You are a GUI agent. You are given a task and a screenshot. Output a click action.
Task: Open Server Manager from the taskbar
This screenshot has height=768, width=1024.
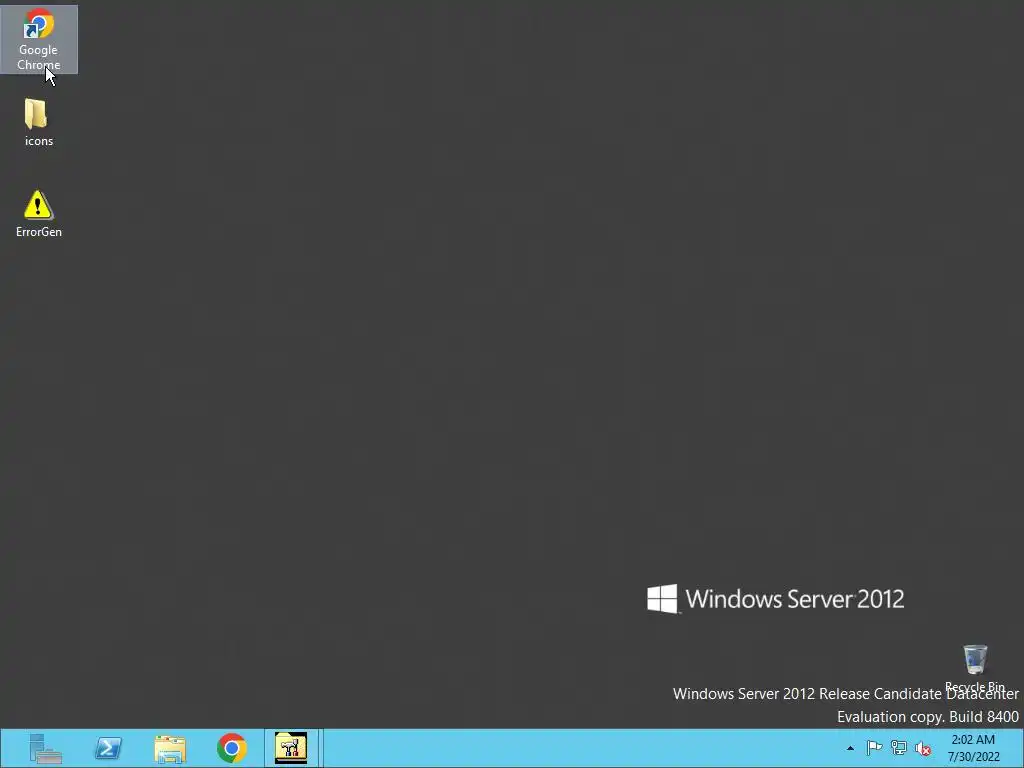[46, 748]
